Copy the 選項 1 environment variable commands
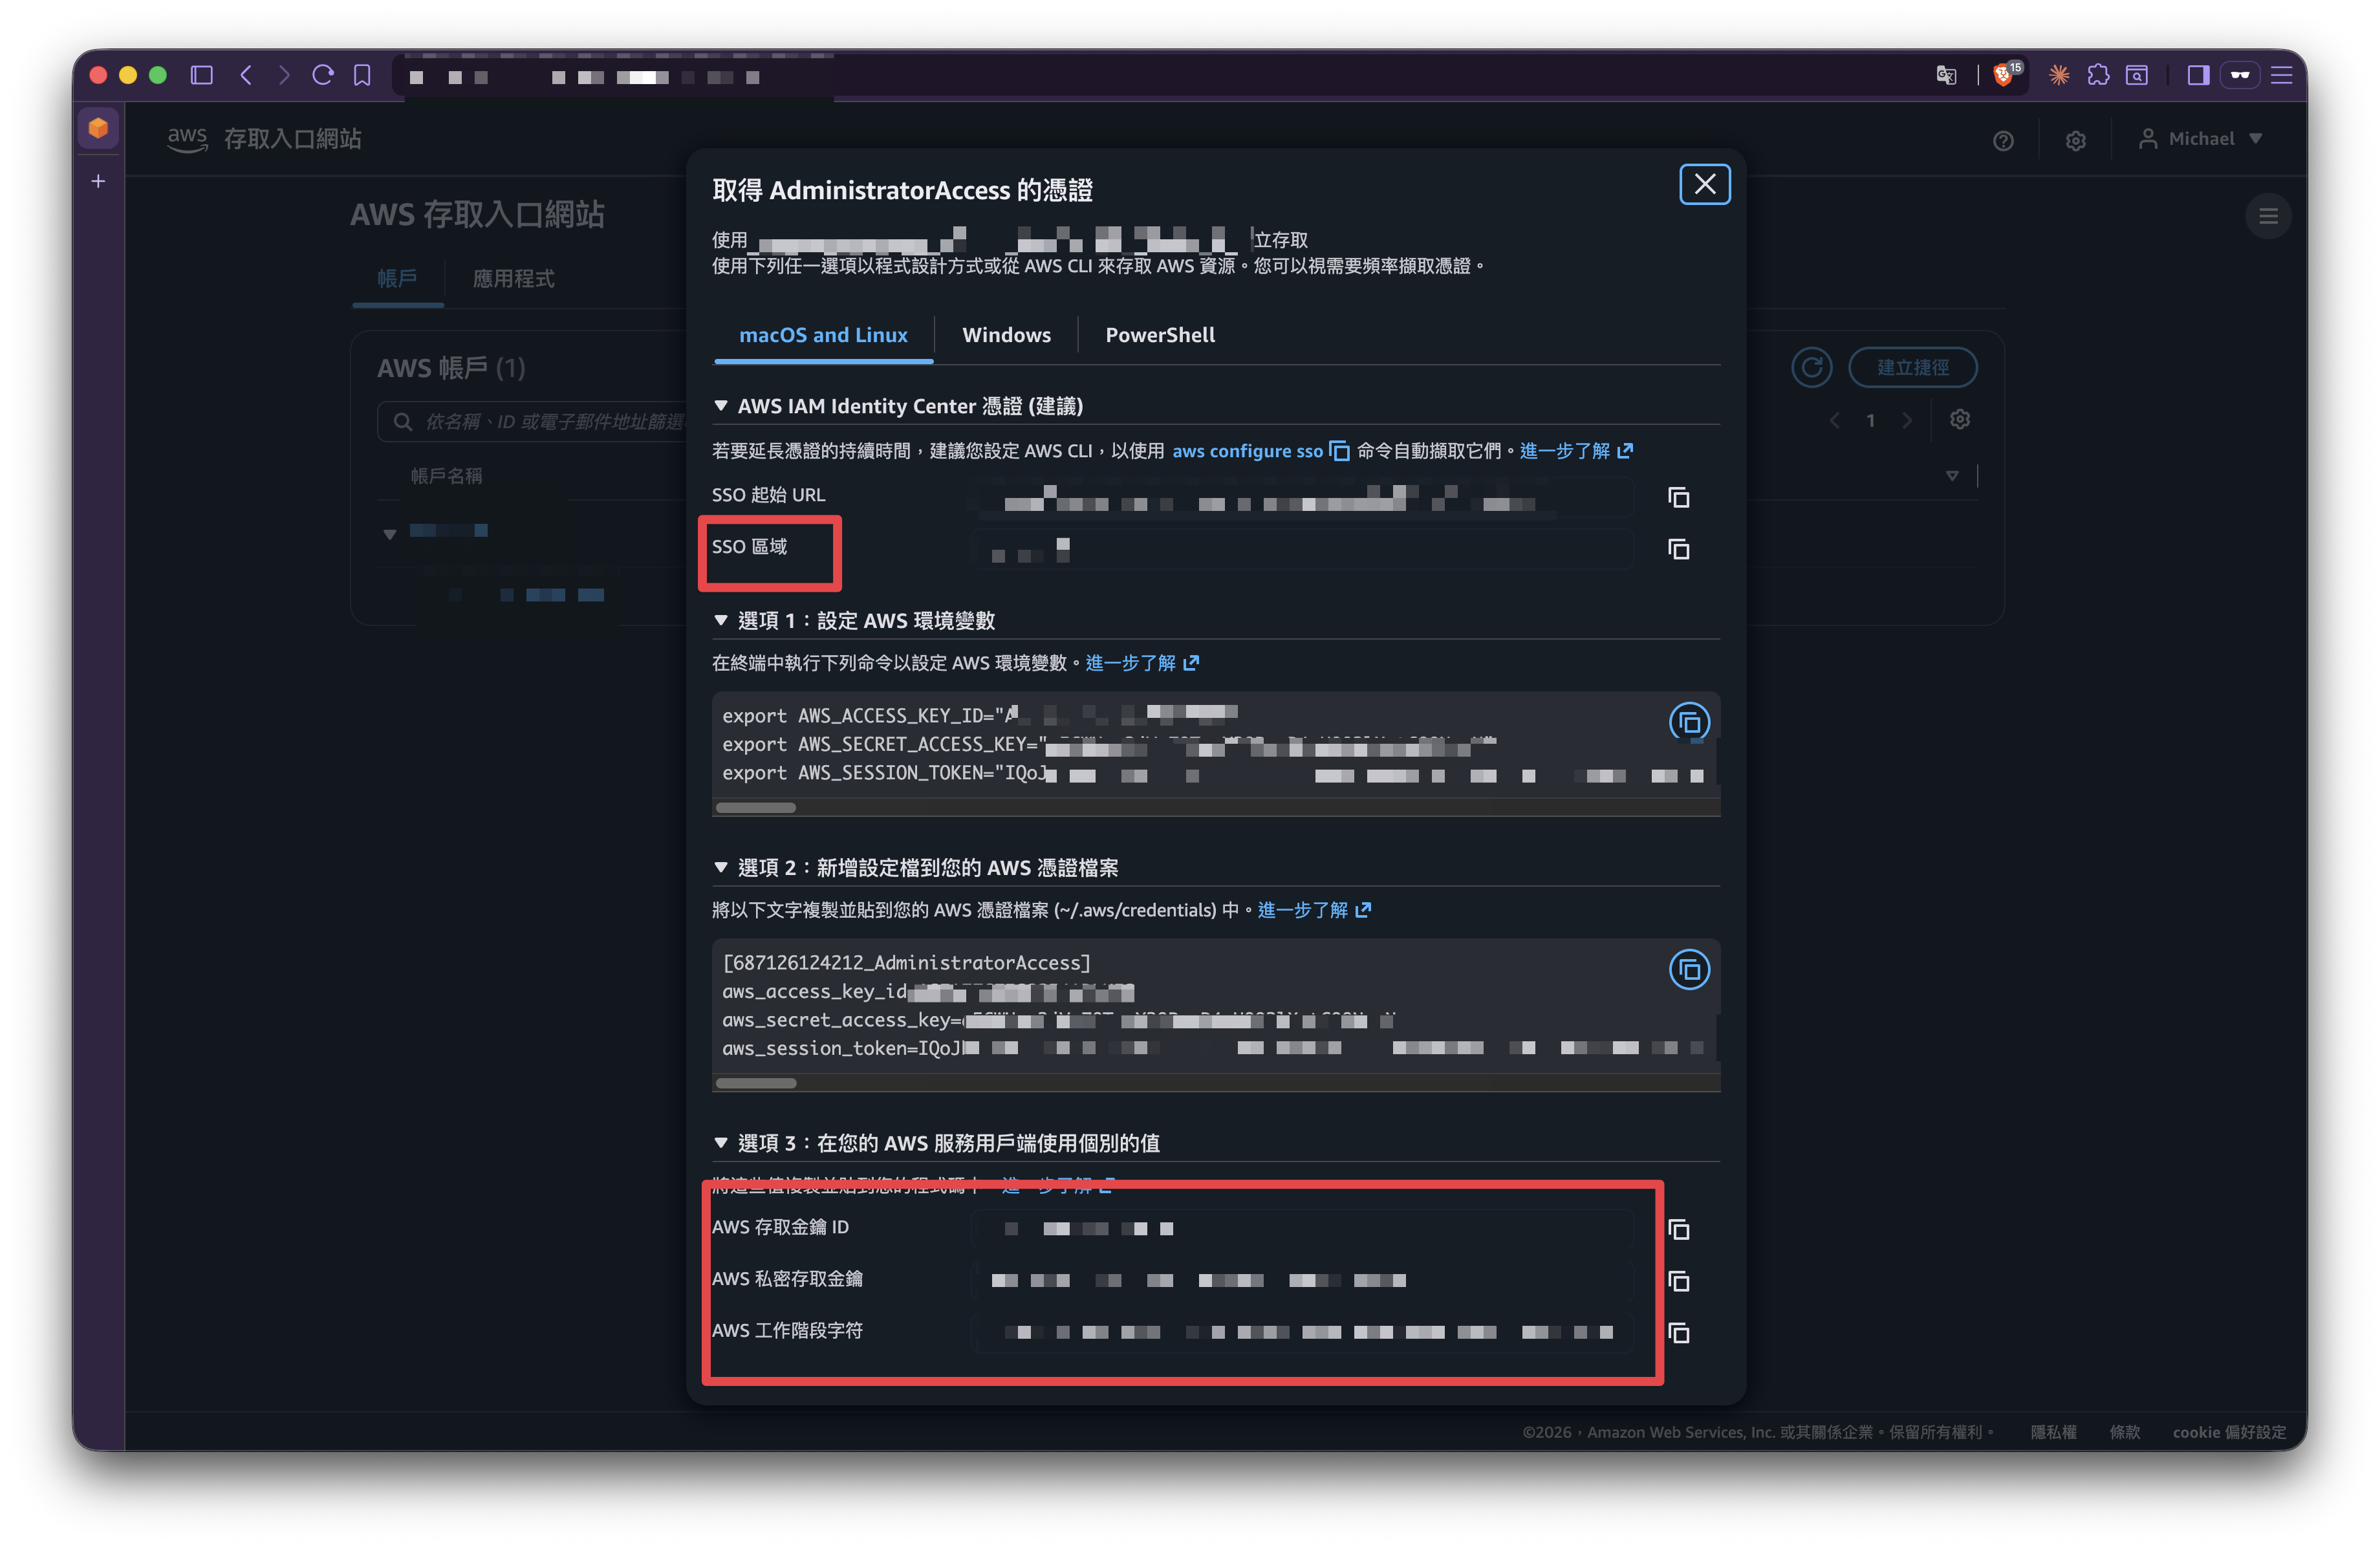The image size is (2380, 1547). pyautogui.click(x=1690, y=722)
